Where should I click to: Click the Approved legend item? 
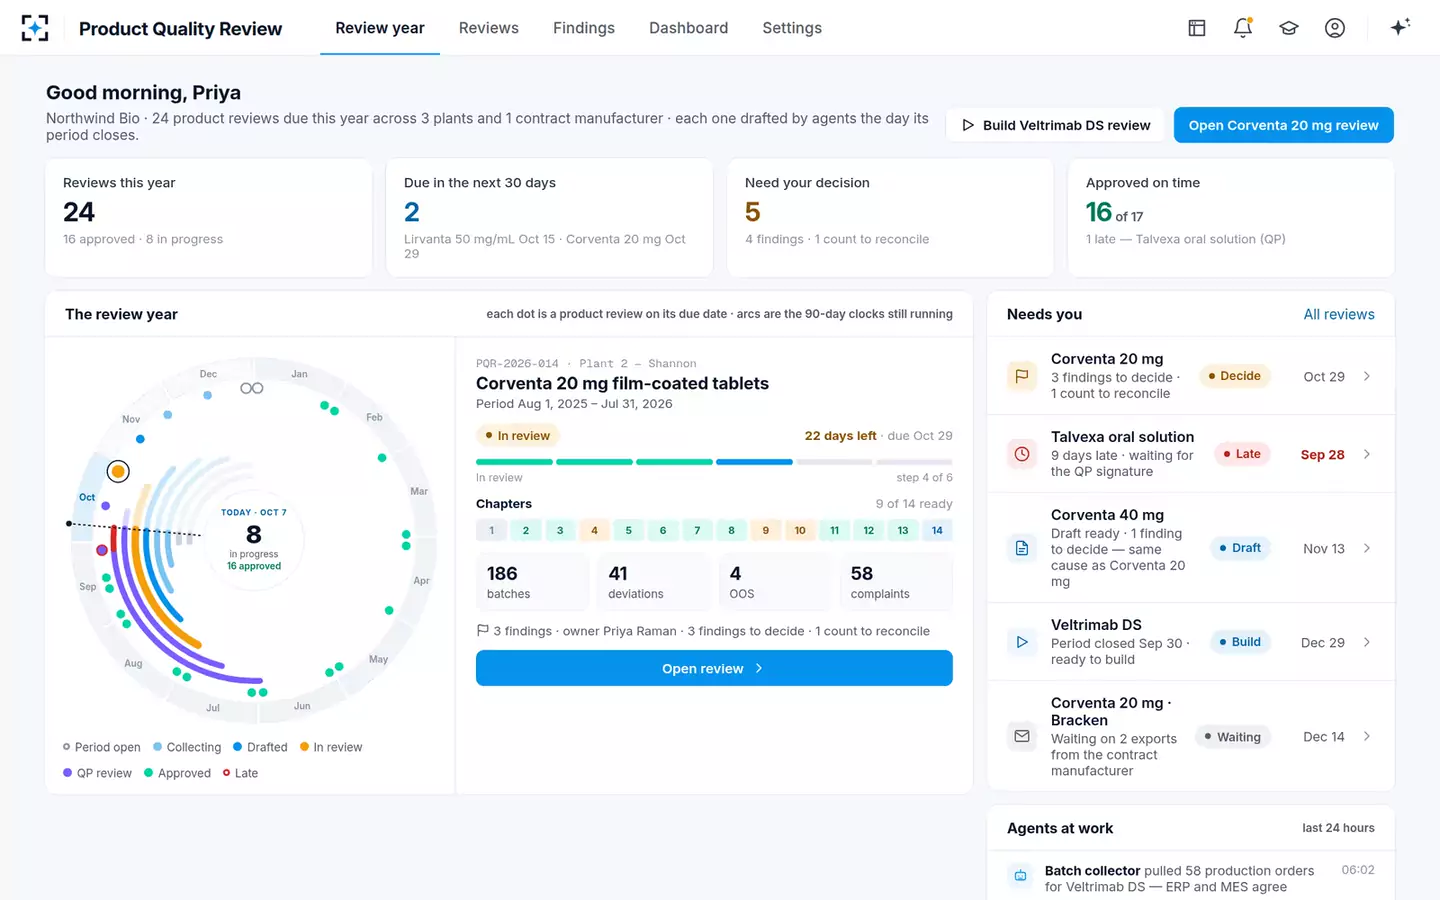point(177,773)
